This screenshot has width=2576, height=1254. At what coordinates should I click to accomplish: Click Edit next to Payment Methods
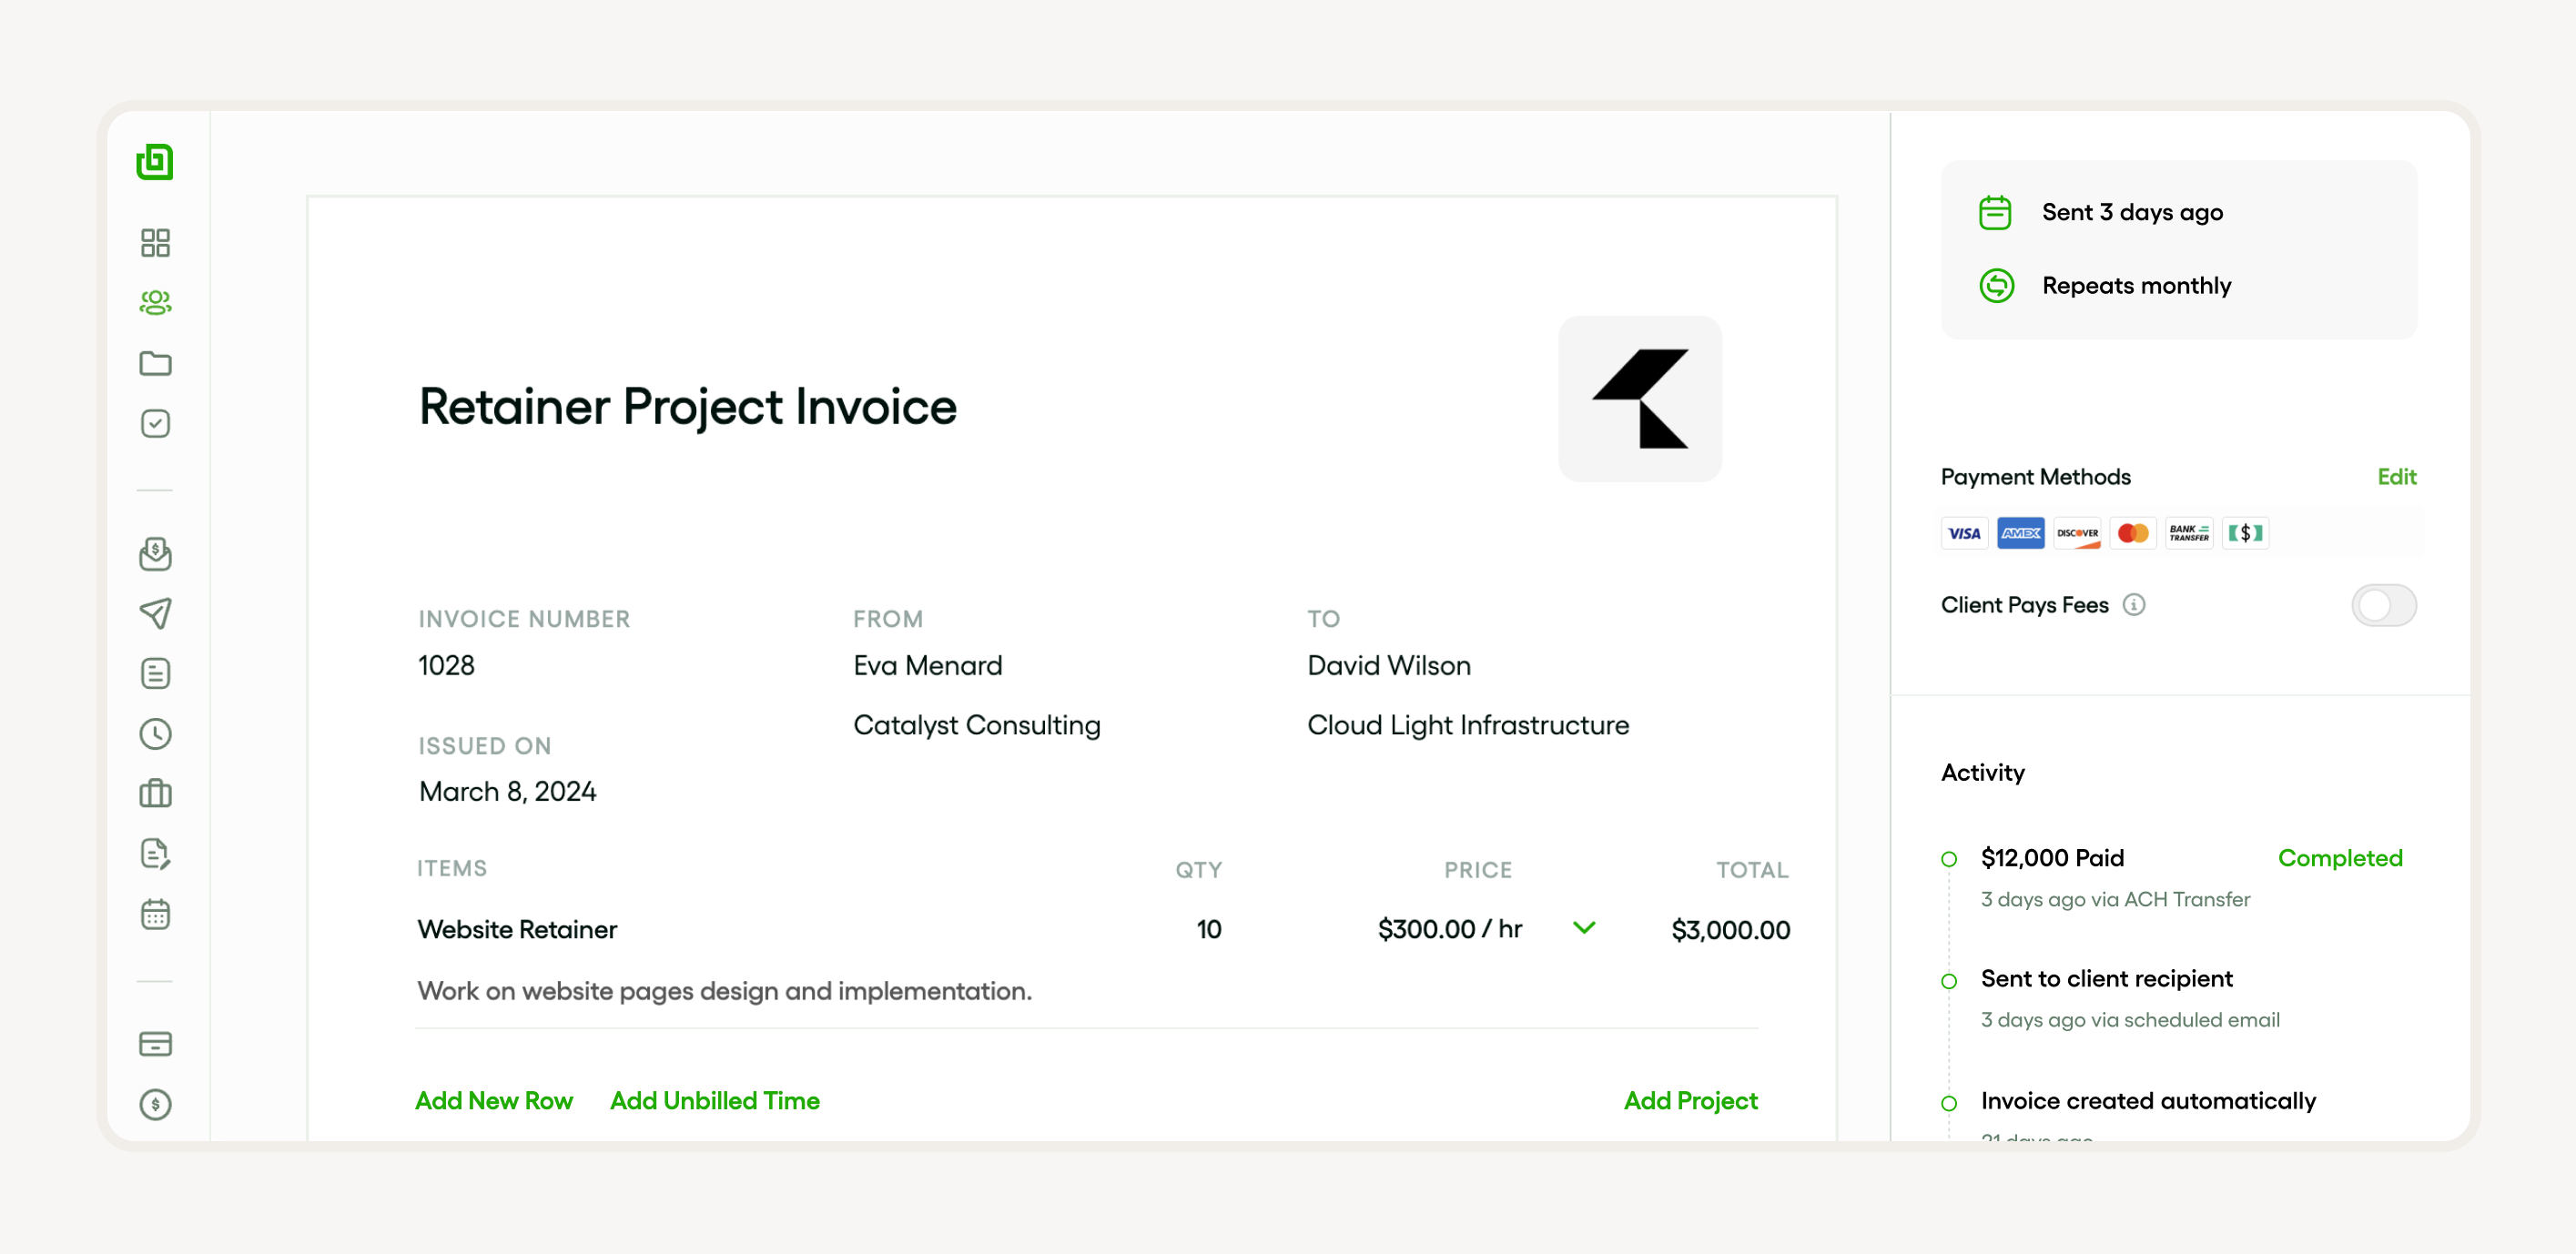tap(2396, 477)
